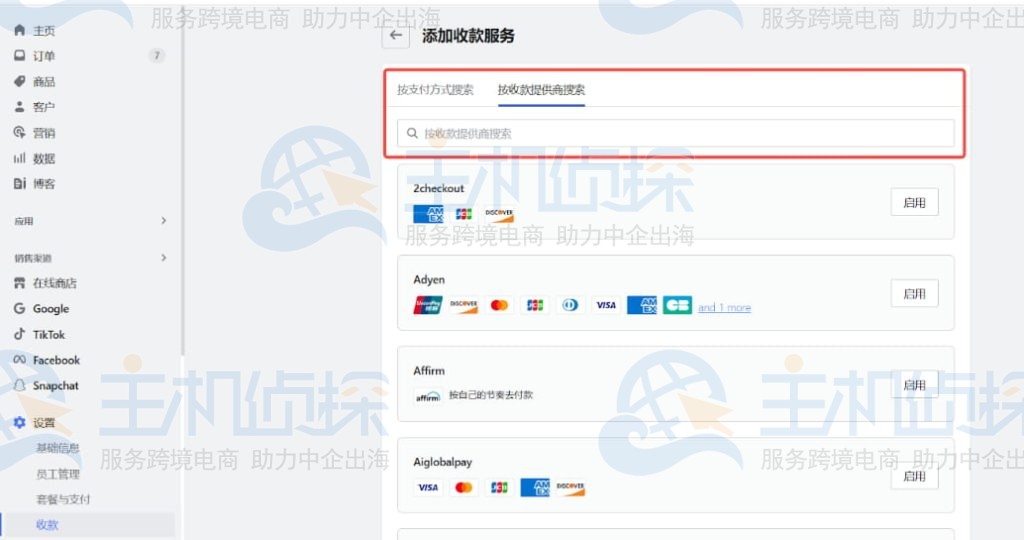This screenshot has height=540, width=1024.
Task: Select 按收款提供商搜索 tab
Action: tap(541, 90)
